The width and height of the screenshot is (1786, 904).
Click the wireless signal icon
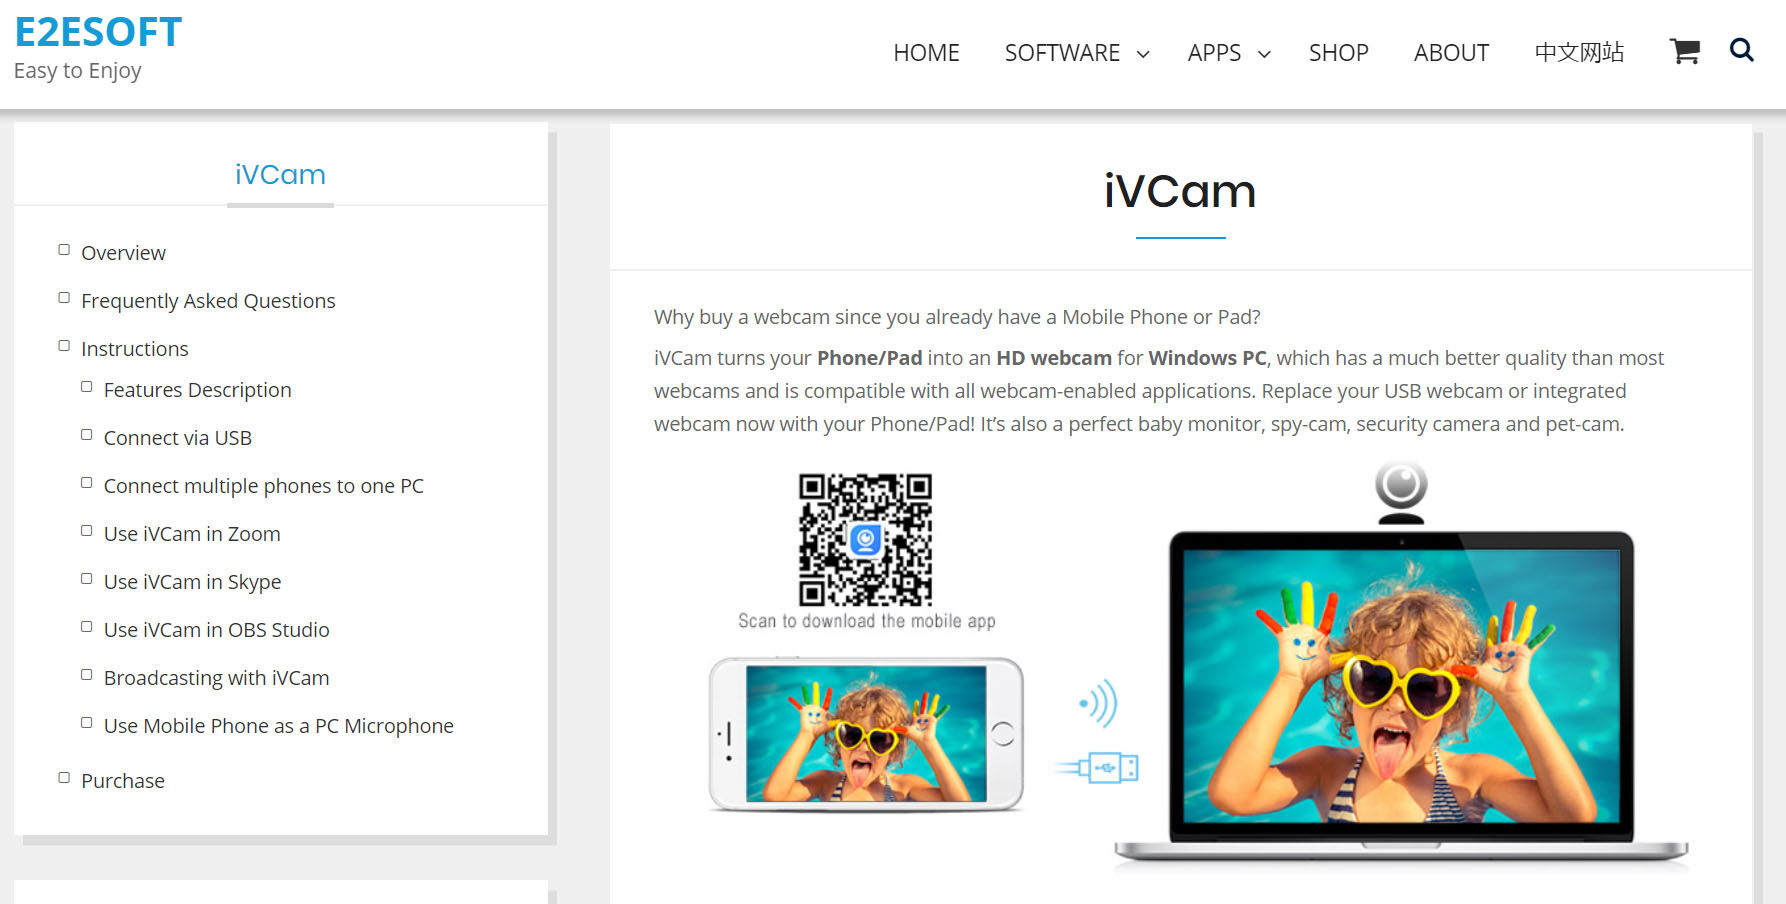tap(1098, 703)
